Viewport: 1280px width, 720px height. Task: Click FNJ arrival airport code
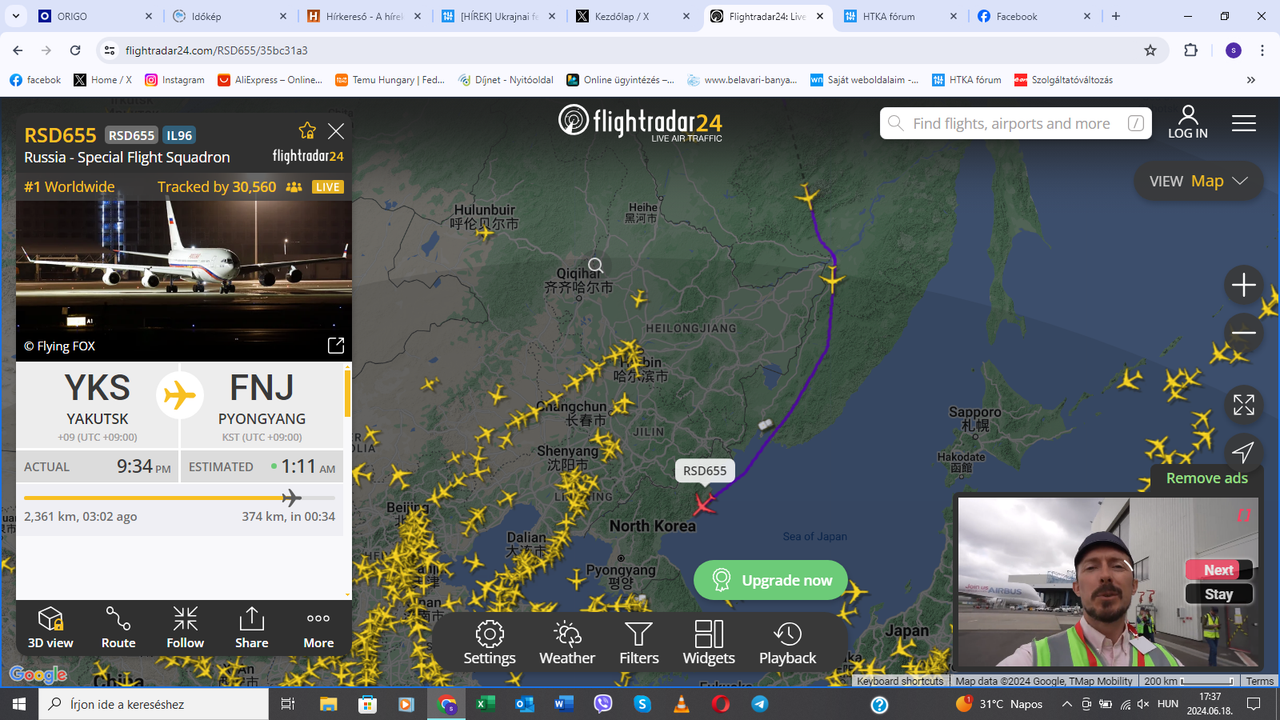(x=262, y=388)
